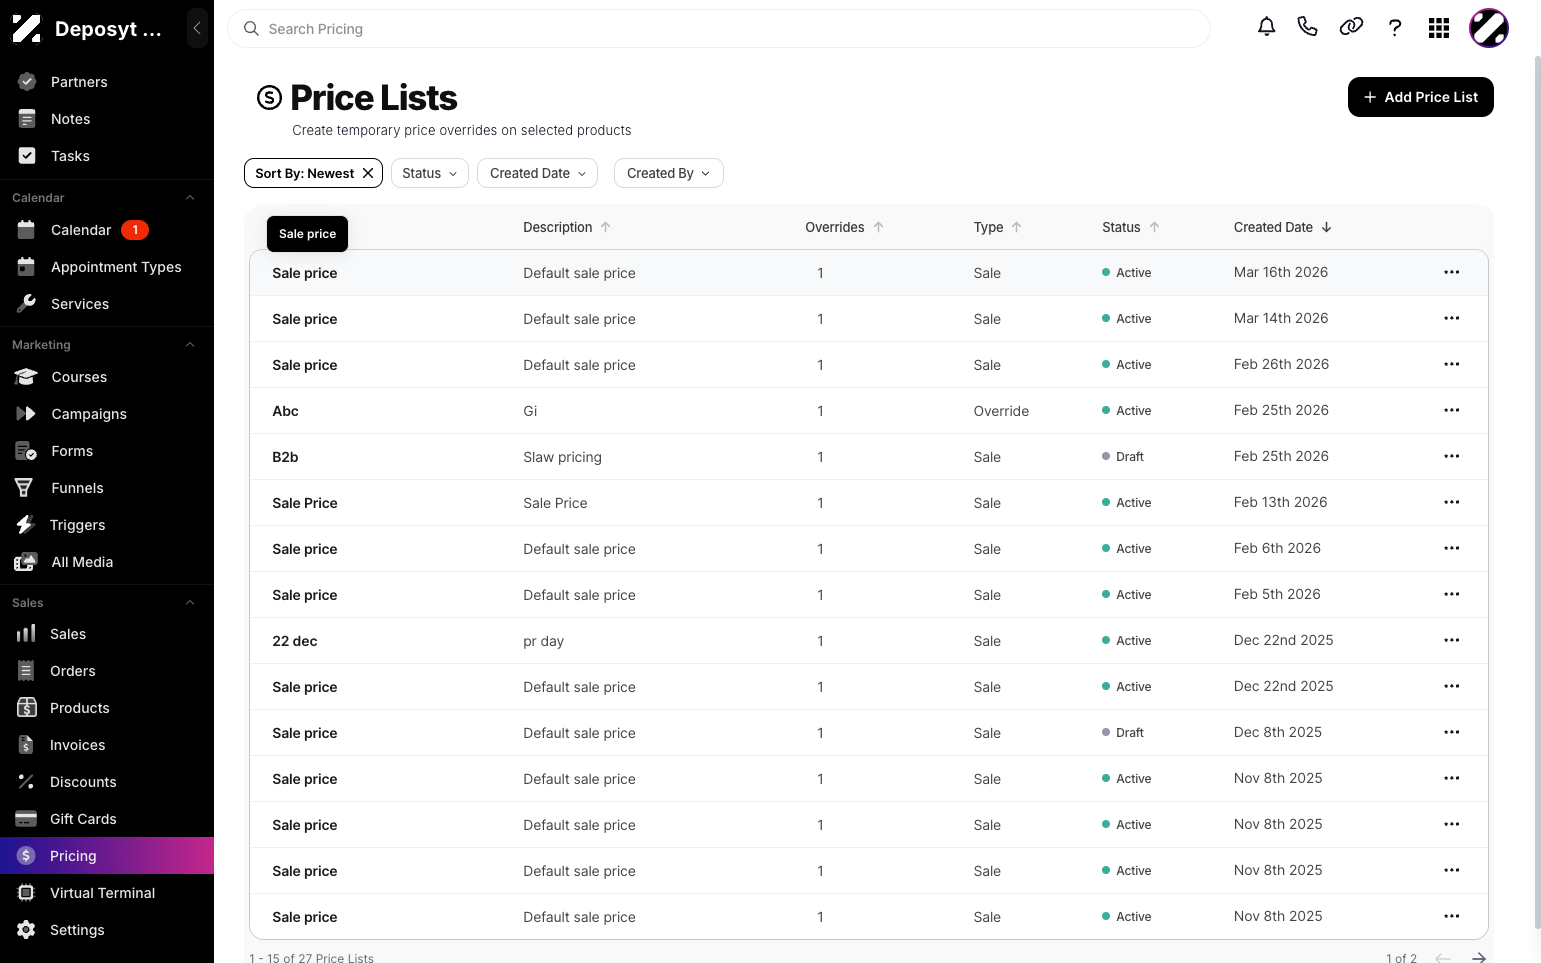This screenshot has width=1541, height=963.
Task: Click the Add Price List button
Action: click(1420, 97)
